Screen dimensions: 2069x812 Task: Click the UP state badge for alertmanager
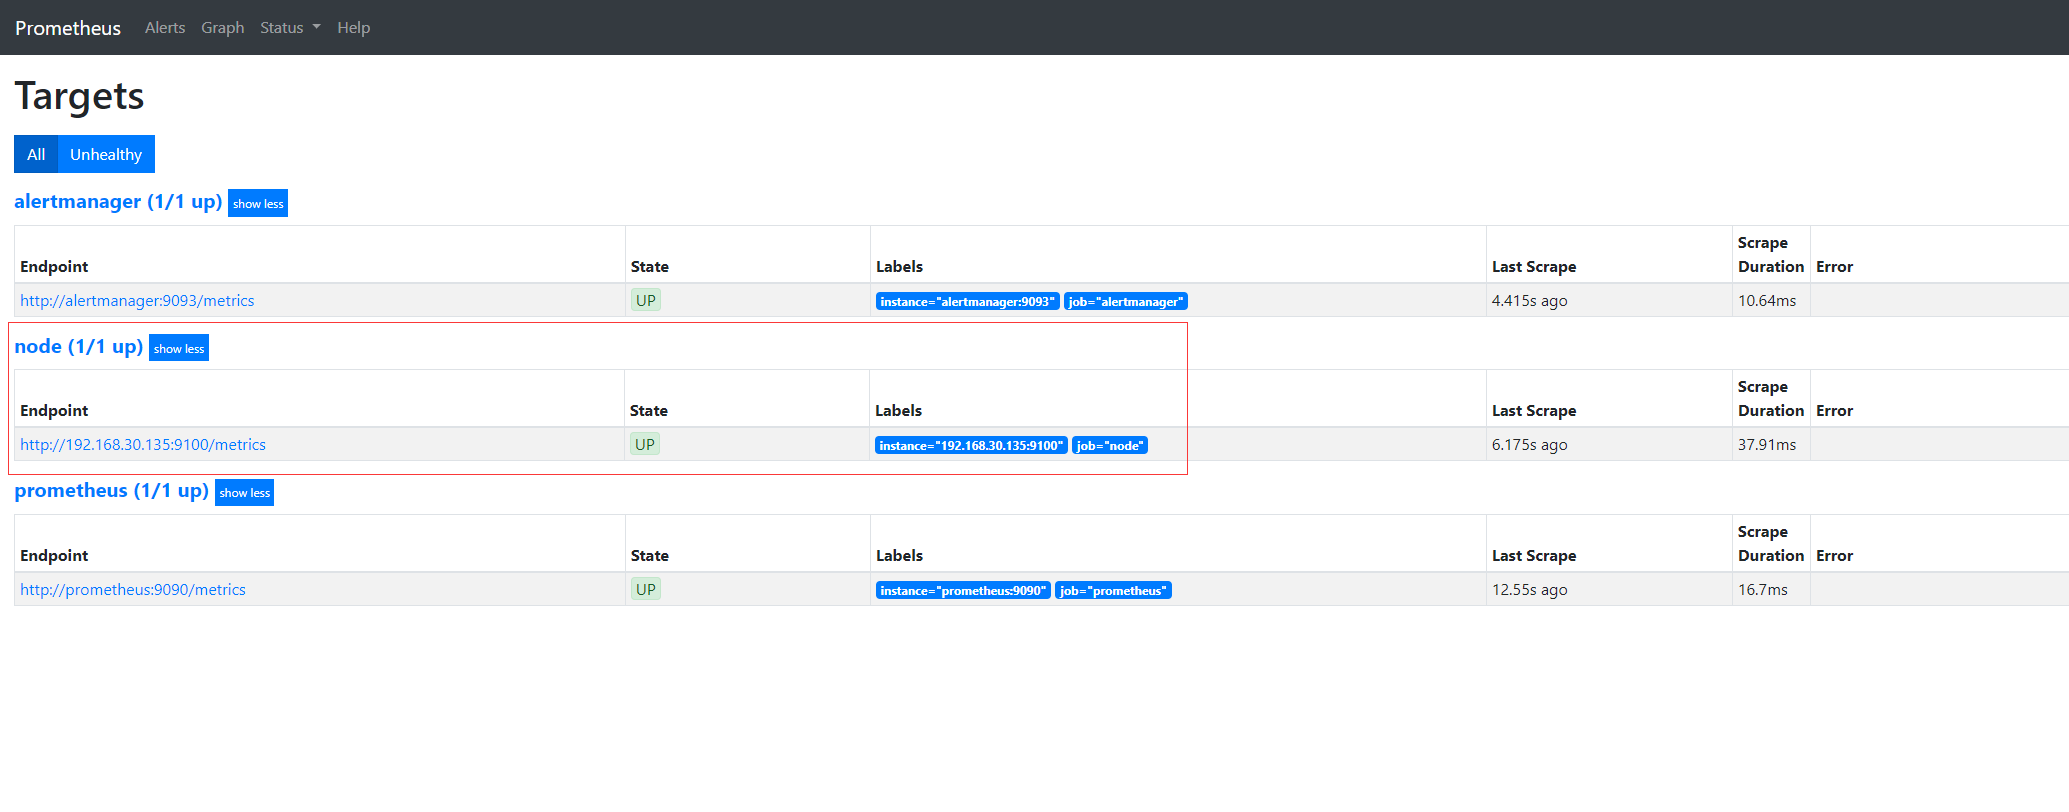(646, 300)
